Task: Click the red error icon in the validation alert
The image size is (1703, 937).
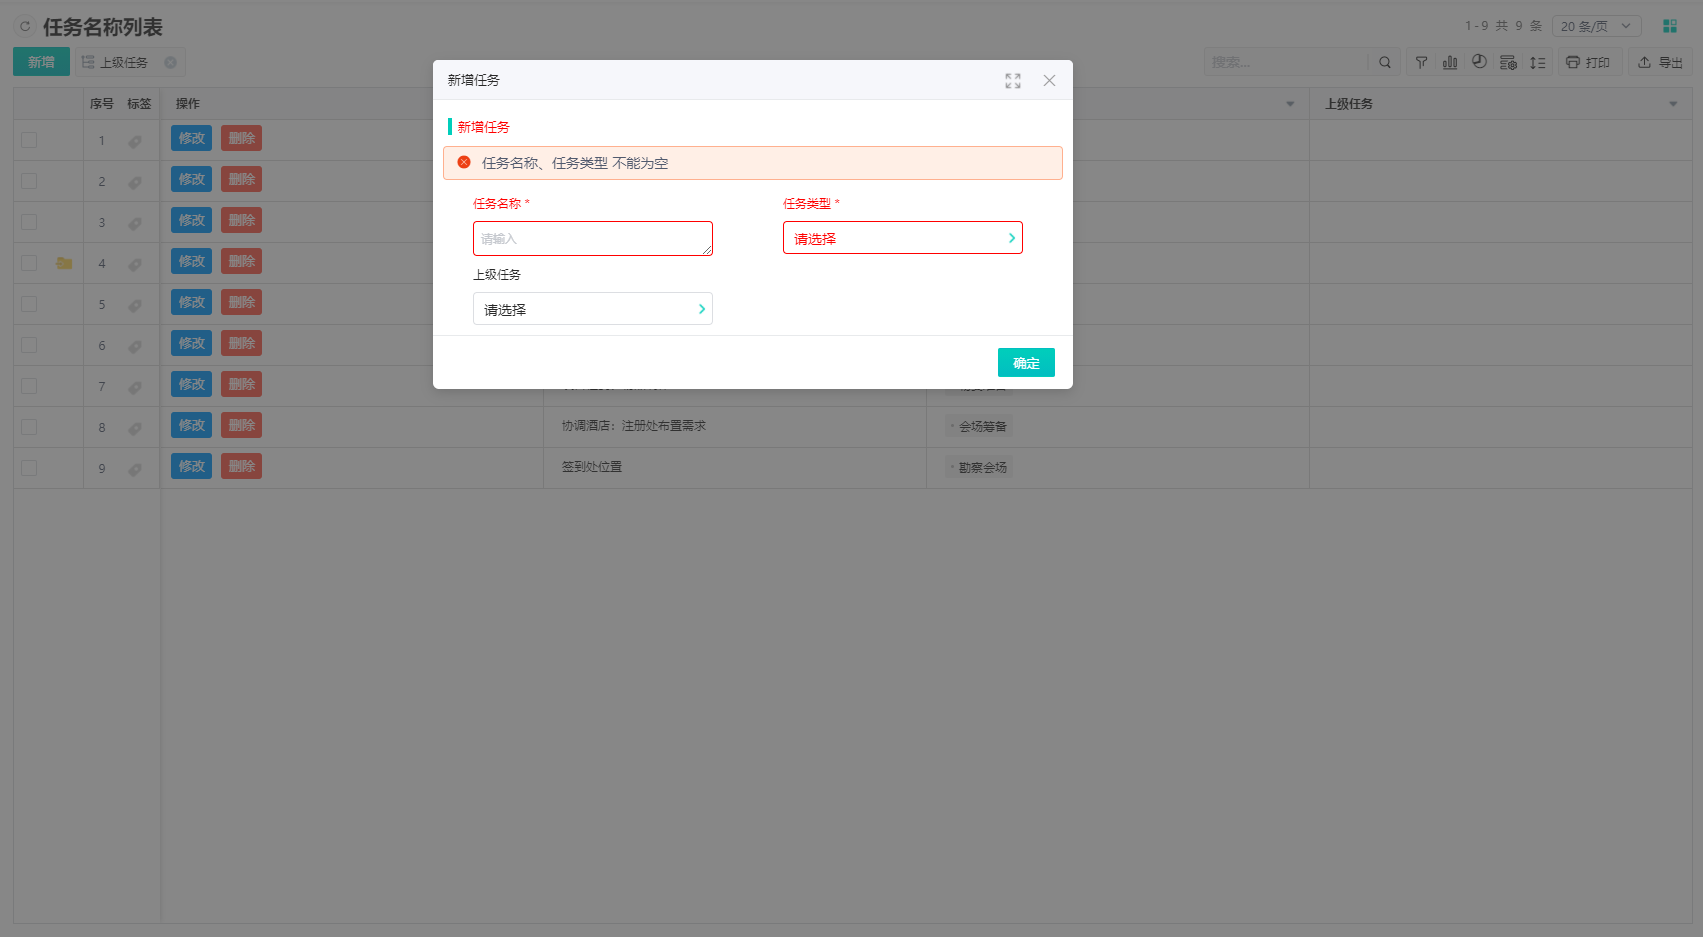Action: [464, 162]
